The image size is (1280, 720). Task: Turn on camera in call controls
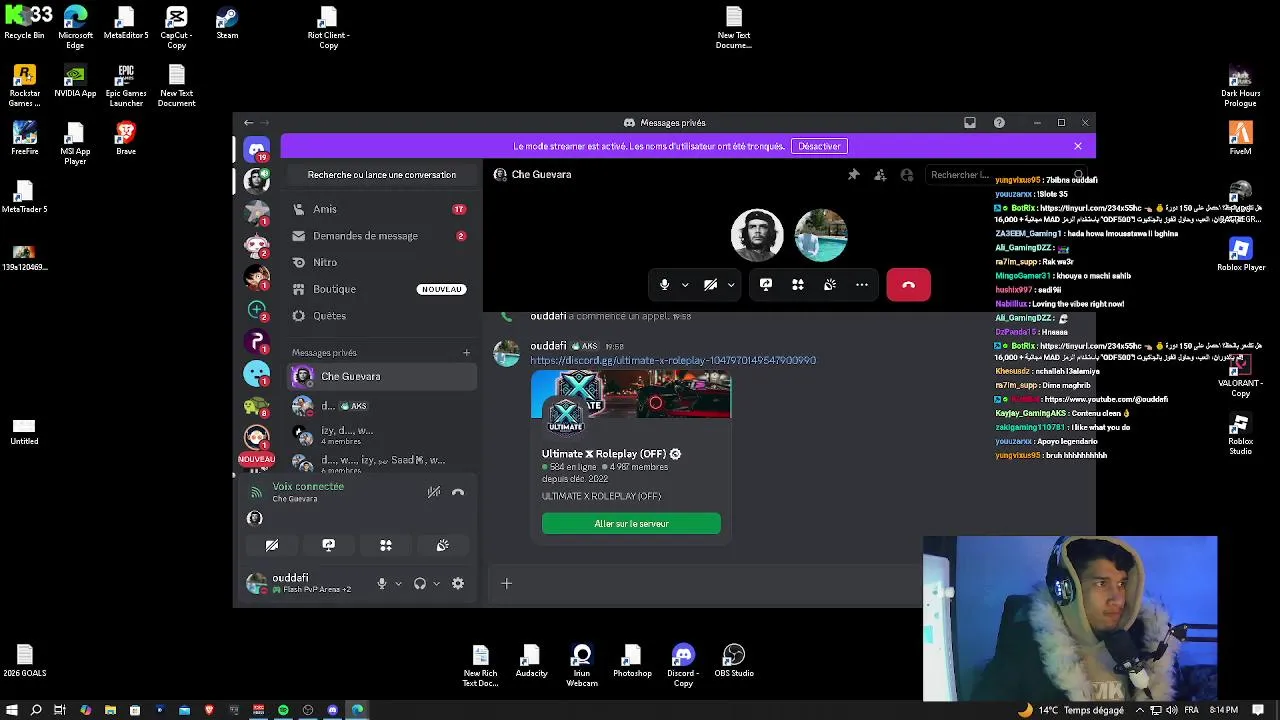pos(710,285)
